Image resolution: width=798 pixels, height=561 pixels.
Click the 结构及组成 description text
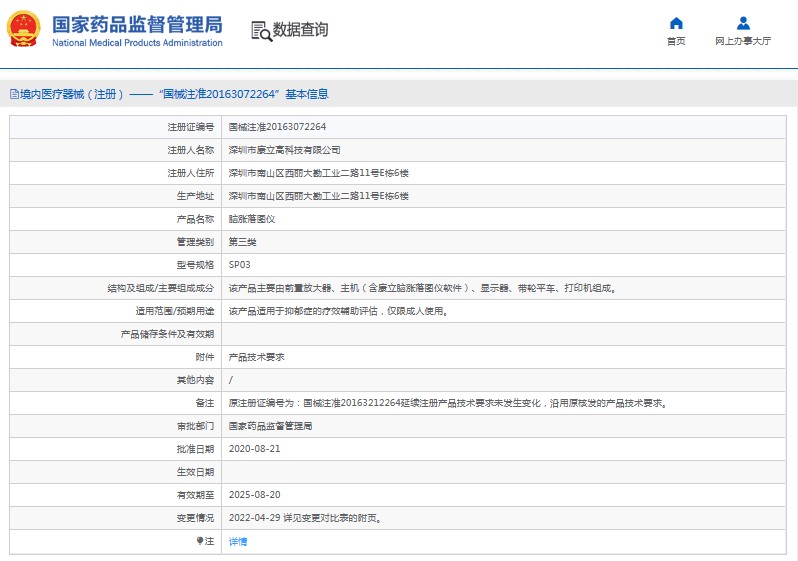click(x=423, y=288)
